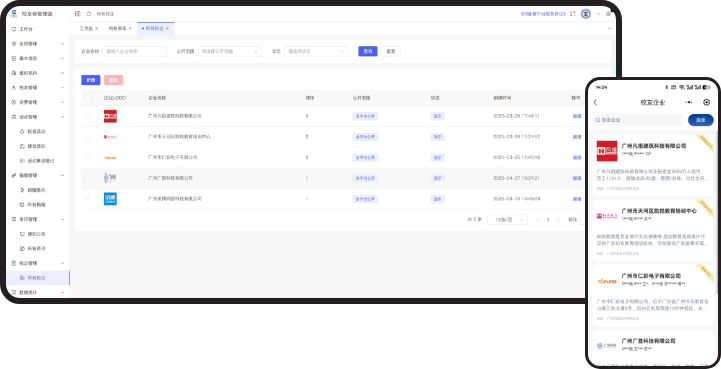Click 编辑 for the 2025-03-25 11:40:16 row
Image resolution: width=721 pixels, height=369 pixels.
coord(577,157)
